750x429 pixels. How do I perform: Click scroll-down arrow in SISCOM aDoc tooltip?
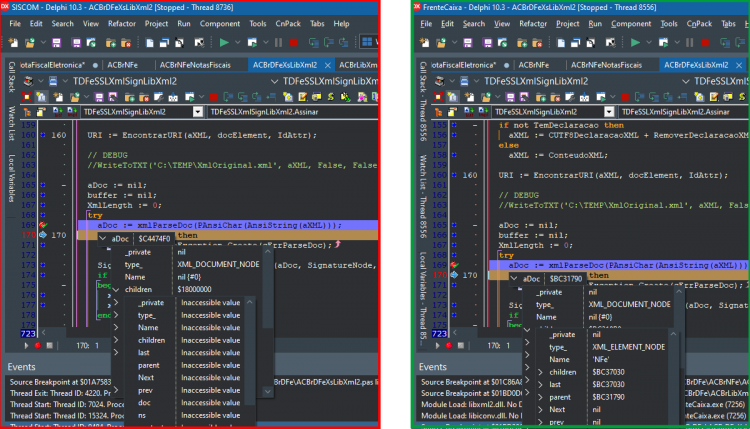(x=268, y=391)
